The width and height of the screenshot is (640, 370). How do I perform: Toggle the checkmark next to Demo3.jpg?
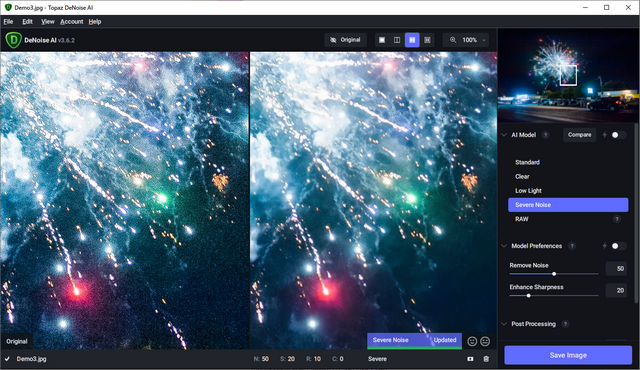(7, 359)
